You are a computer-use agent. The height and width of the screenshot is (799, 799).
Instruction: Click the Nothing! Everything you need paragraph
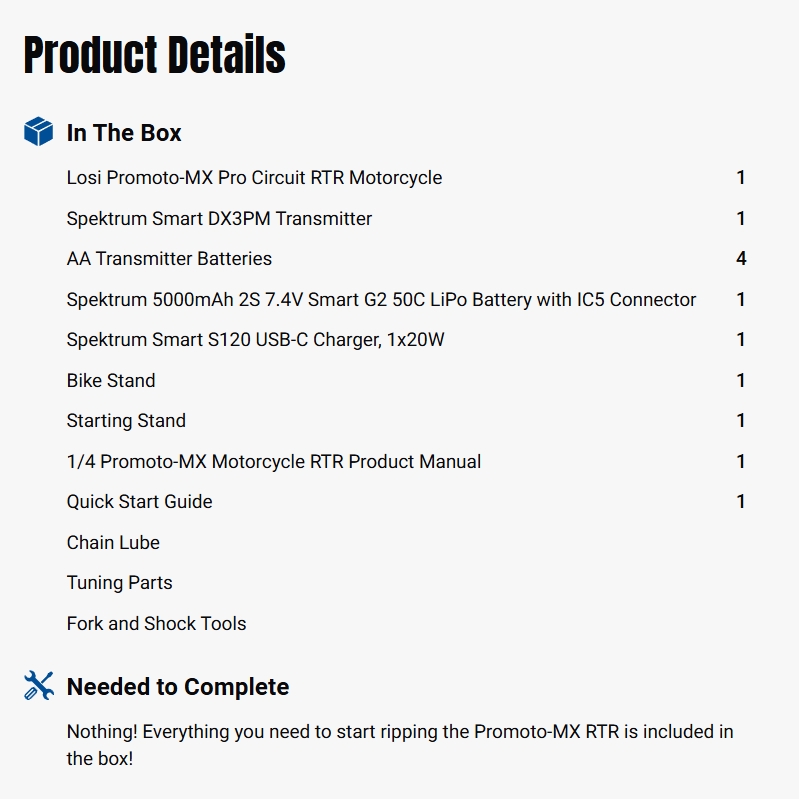[x=399, y=745]
